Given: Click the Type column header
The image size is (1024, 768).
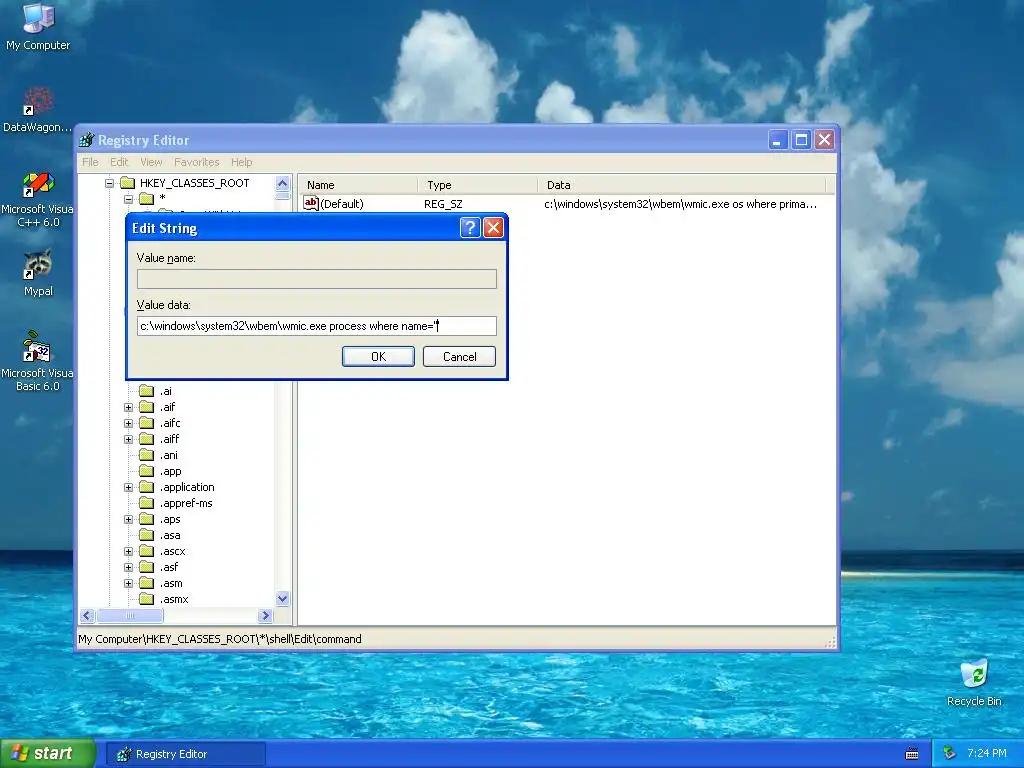Looking at the screenshot, I should (x=477, y=185).
